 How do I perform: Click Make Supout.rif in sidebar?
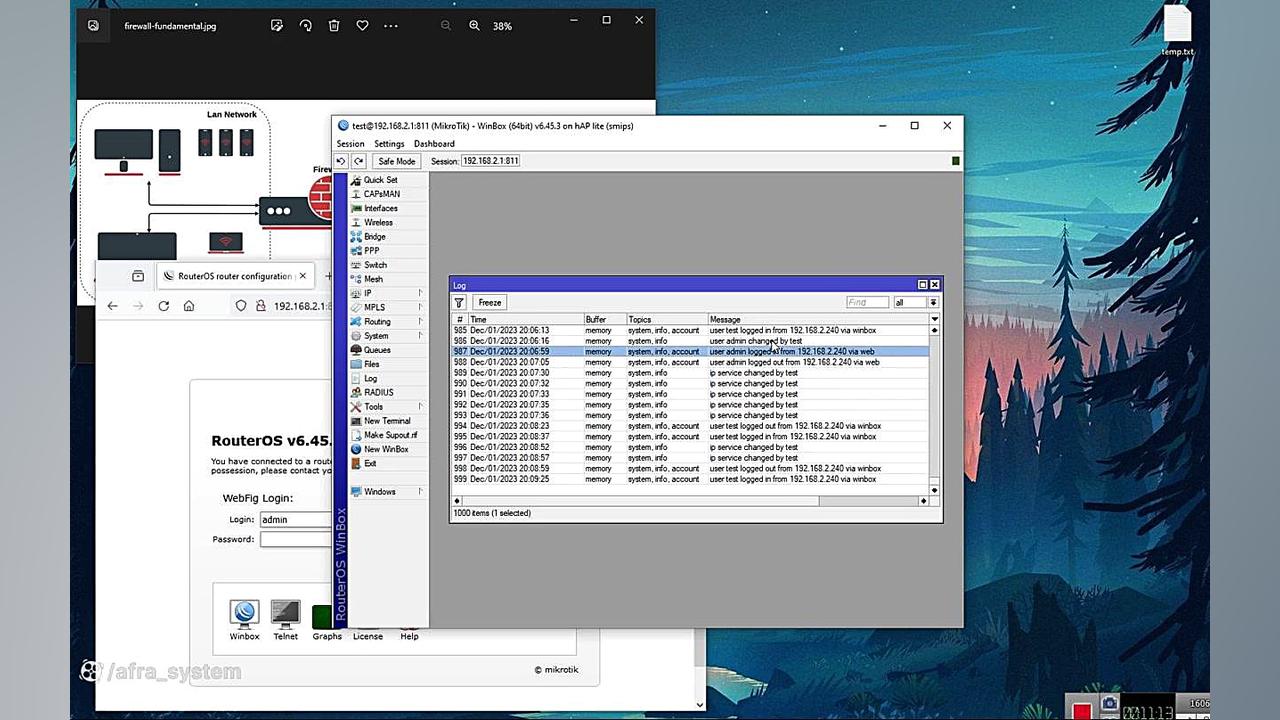[x=390, y=435]
